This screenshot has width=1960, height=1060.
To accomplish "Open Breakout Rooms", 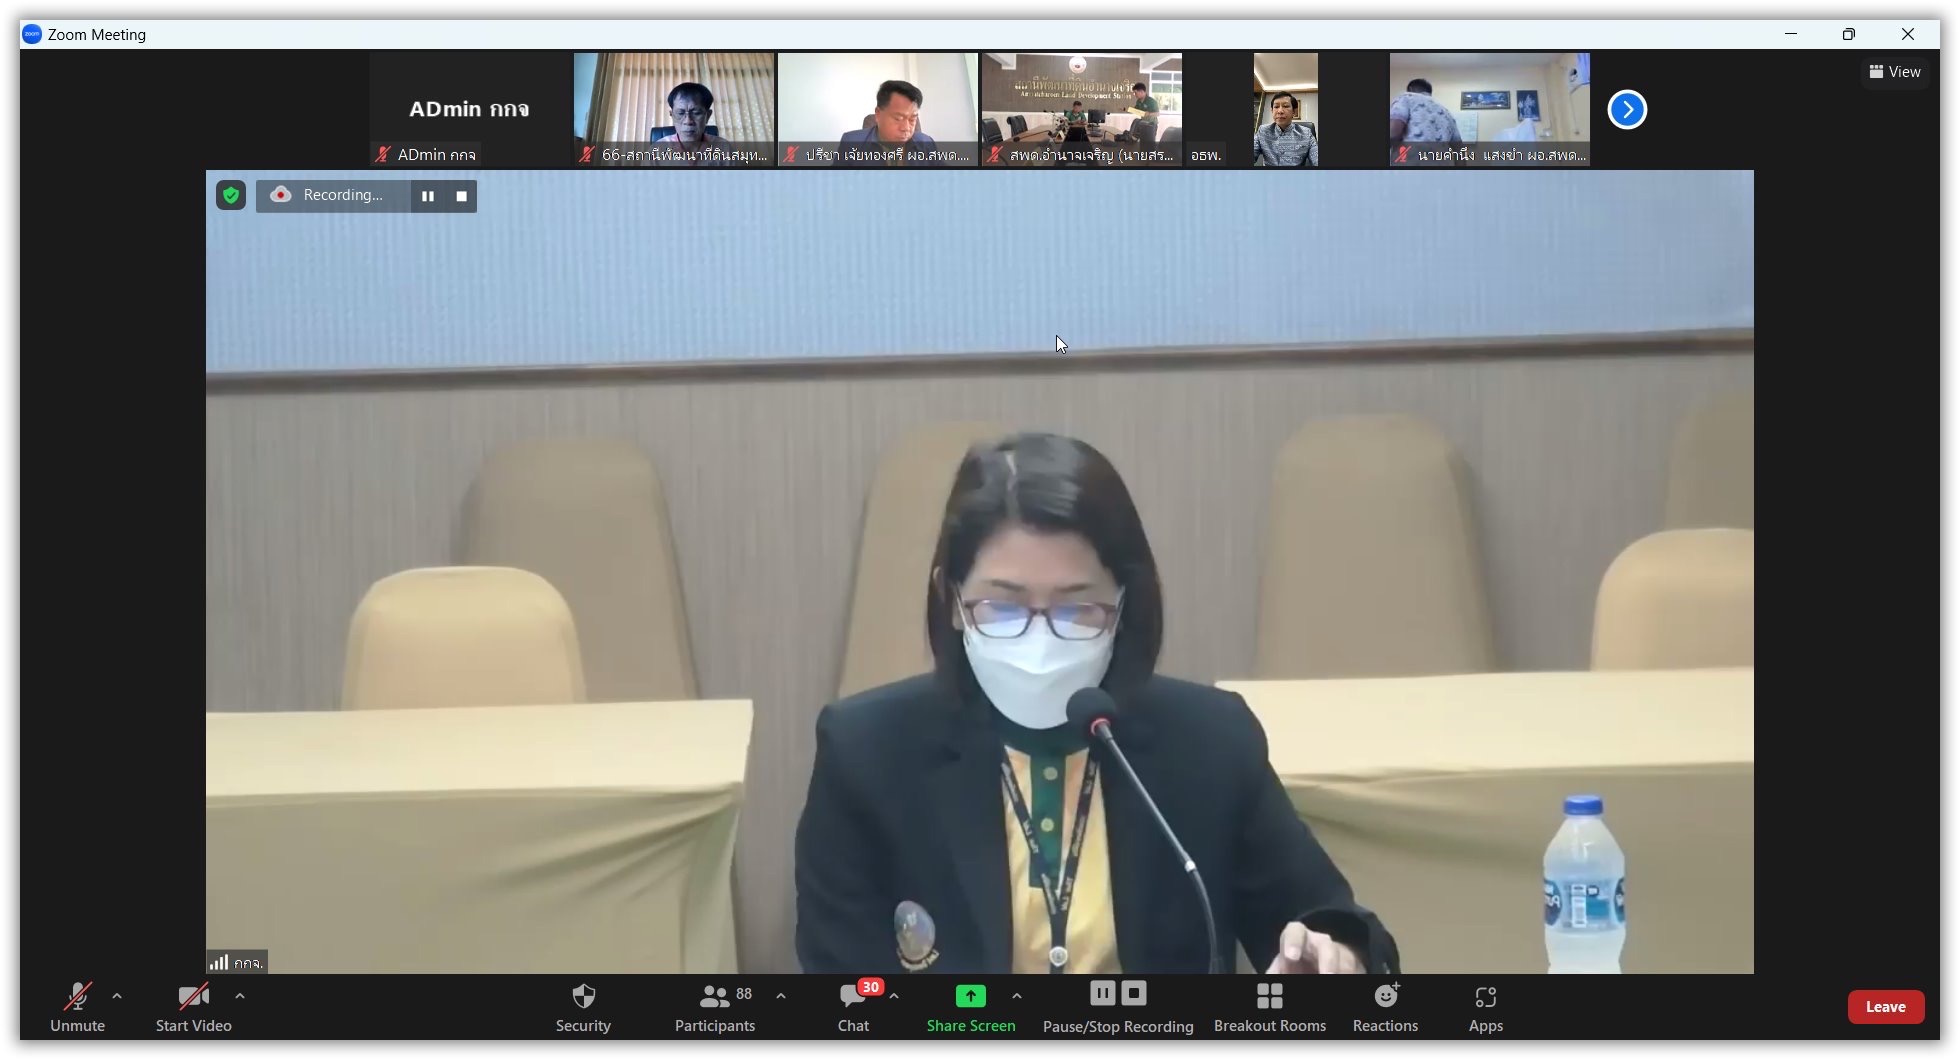I will tap(1269, 1006).
